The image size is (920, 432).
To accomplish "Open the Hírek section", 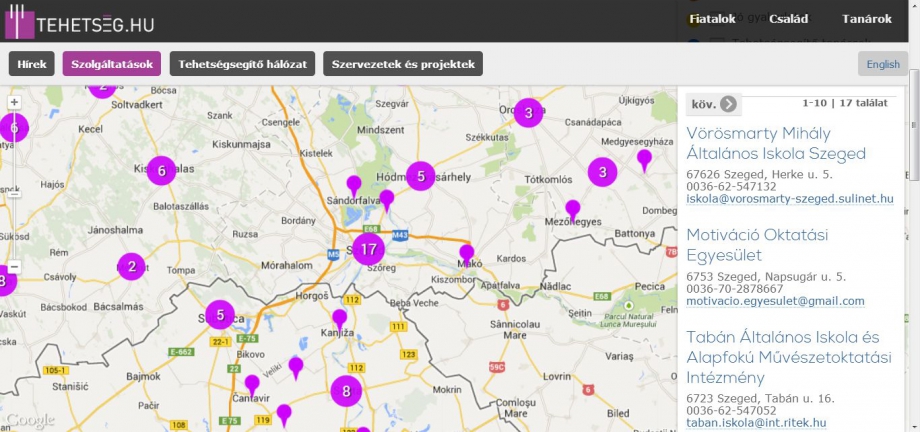I will coord(32,64).
